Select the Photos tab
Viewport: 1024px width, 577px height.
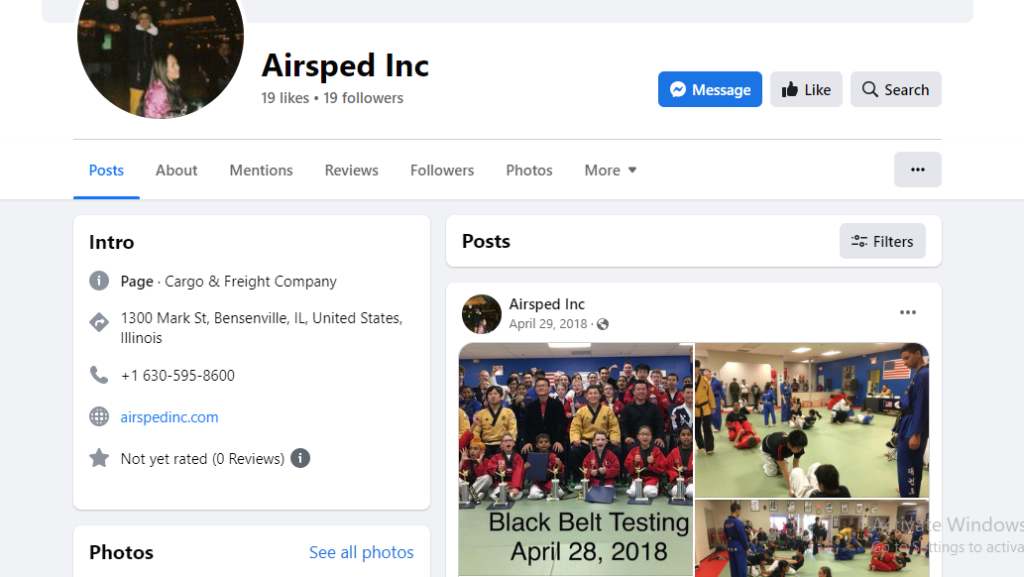[529, 170]
